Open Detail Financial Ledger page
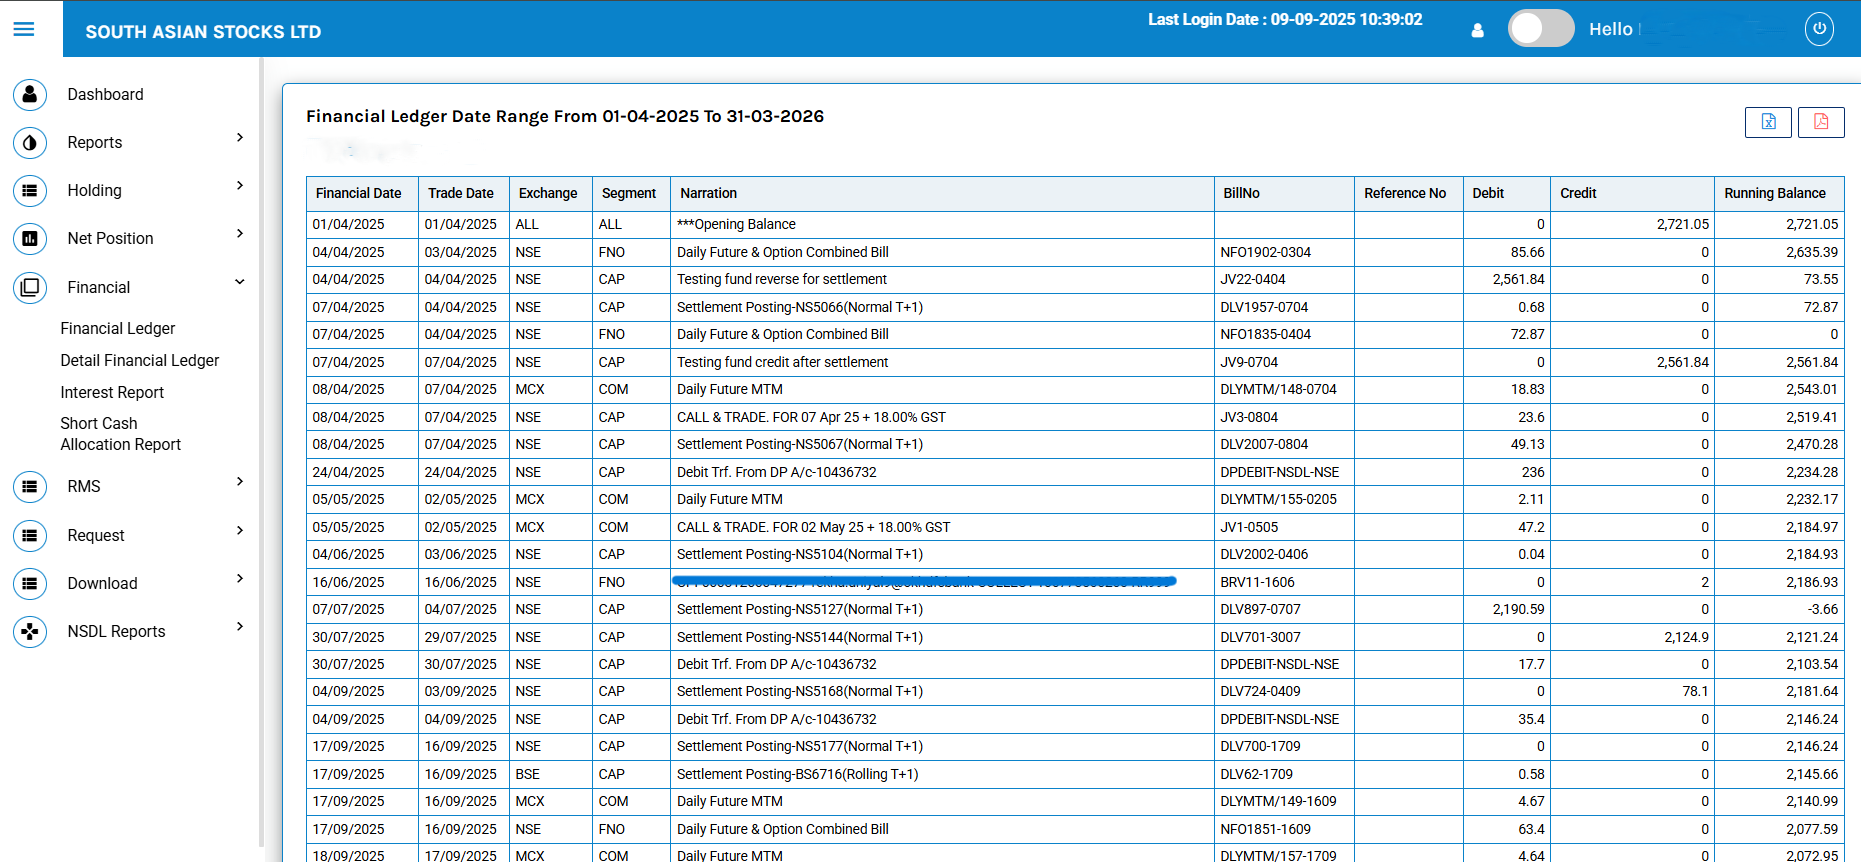The image size is (1861, 862). (x=139, y=361)
